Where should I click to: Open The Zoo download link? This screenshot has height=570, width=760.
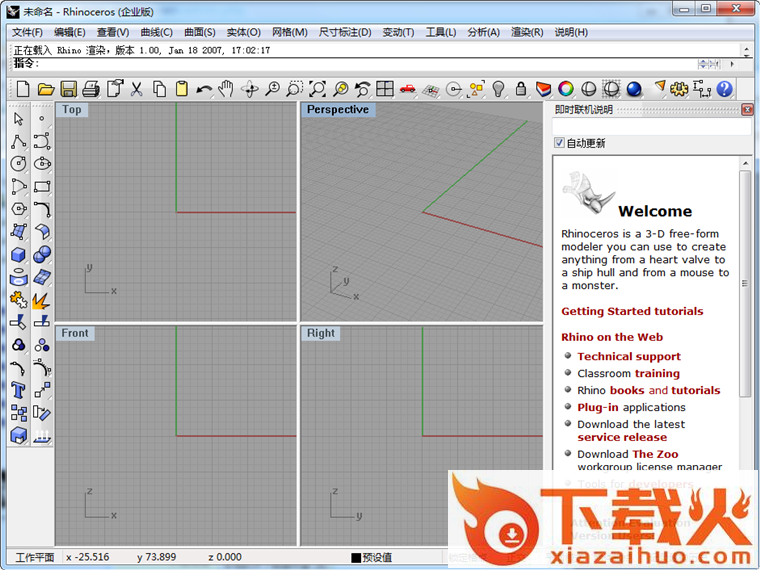(655, 454)
